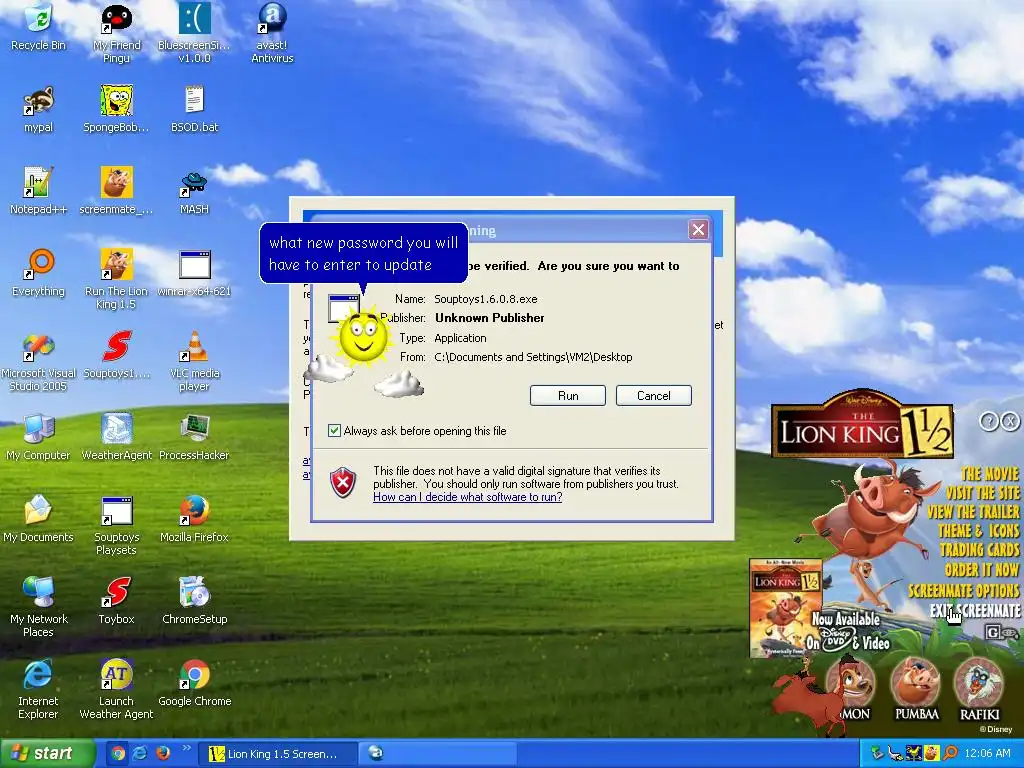This screenshot has width=1024, height=768.
Task: Click the Pumbaa screenmate tray icon
Action: coord(931,753)
